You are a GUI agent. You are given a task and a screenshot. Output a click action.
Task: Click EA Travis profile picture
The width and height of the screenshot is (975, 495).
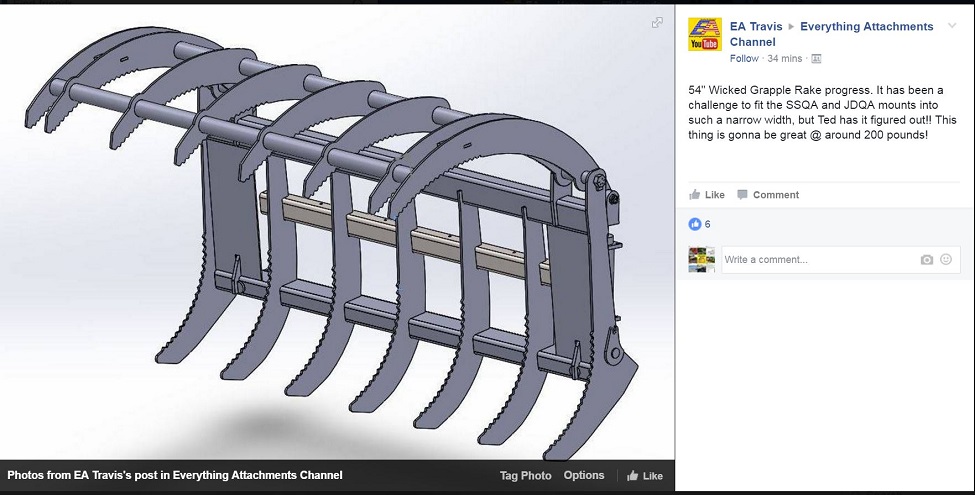pyautogui.click(x=704, y=35)
